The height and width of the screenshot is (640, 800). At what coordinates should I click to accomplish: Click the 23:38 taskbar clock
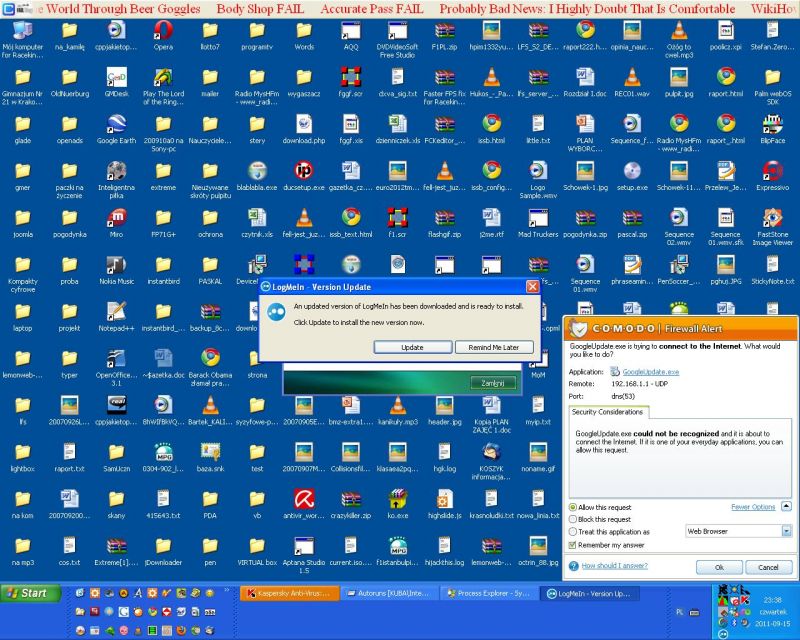[772, 600]
